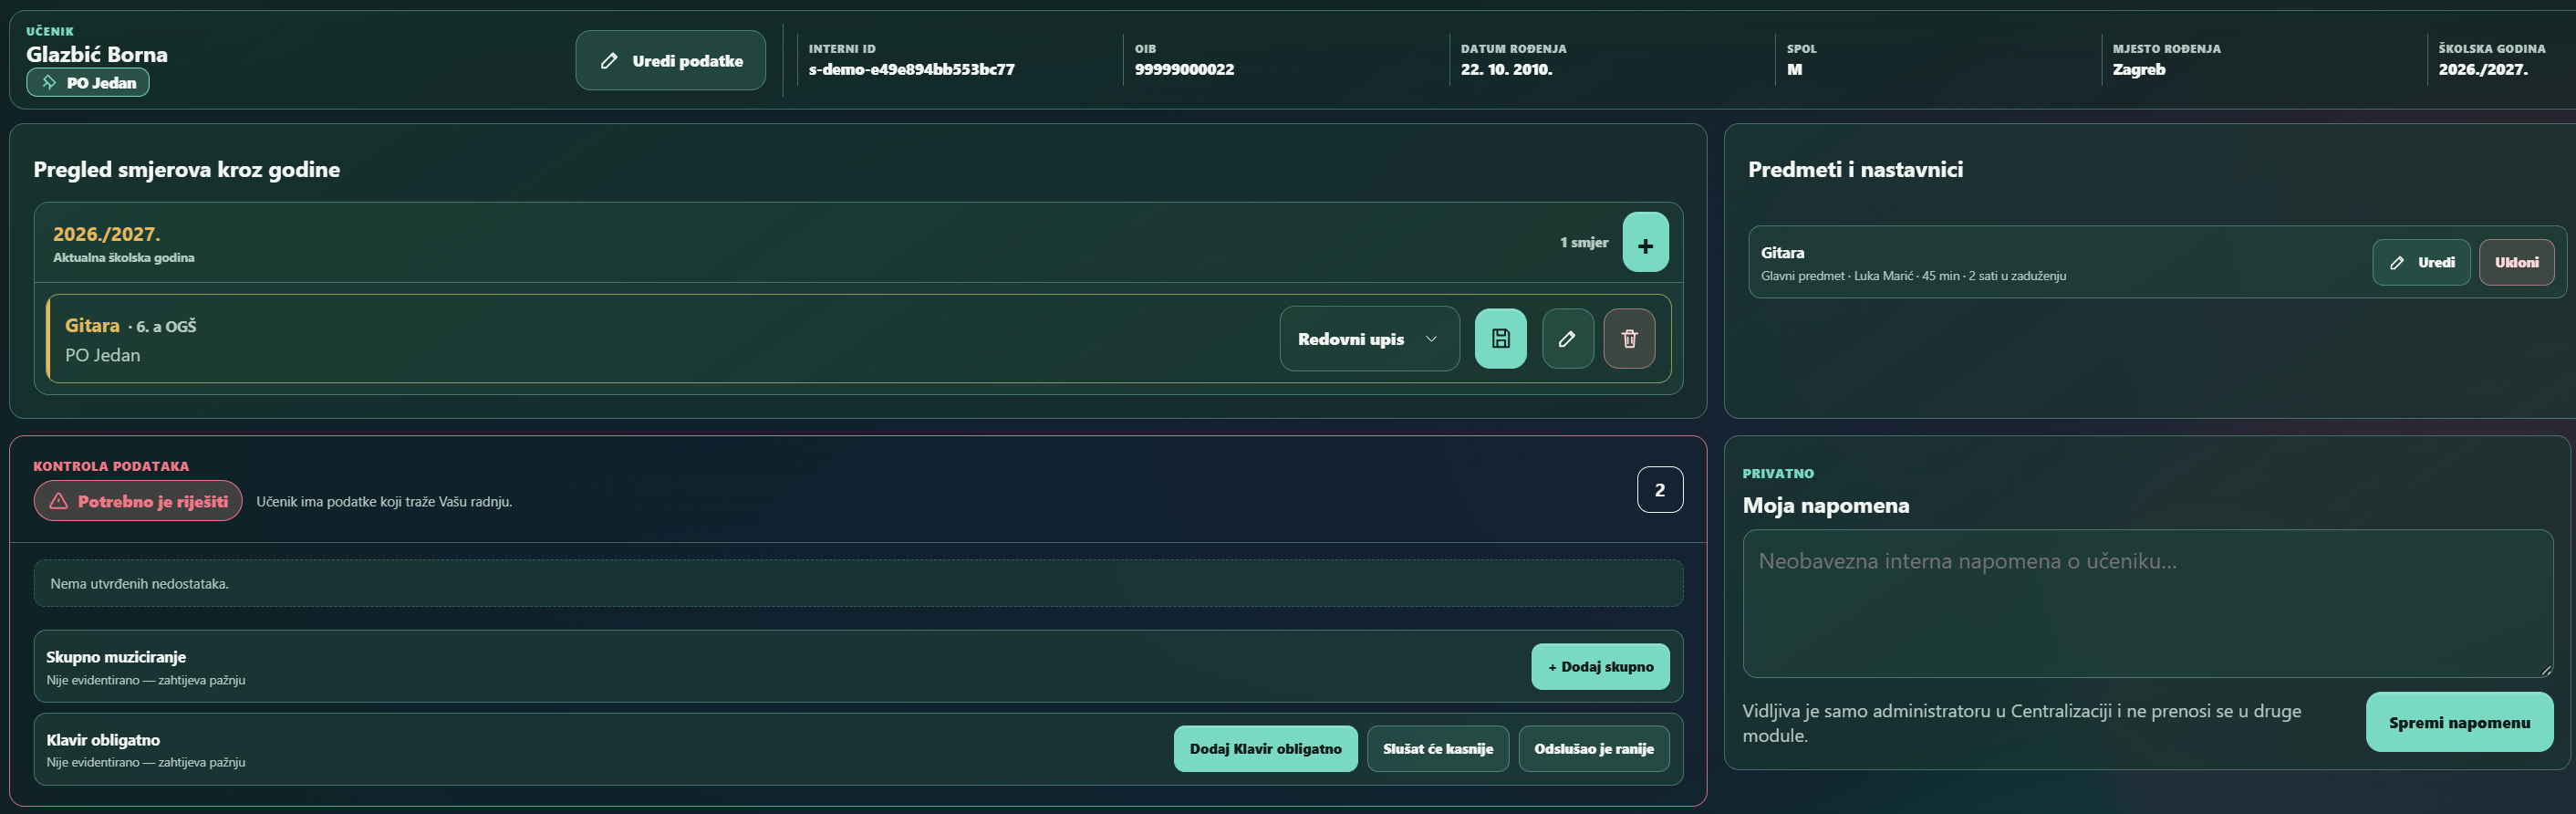
Task: Click the issue count badge showing 2
Action: [1659, 490]
